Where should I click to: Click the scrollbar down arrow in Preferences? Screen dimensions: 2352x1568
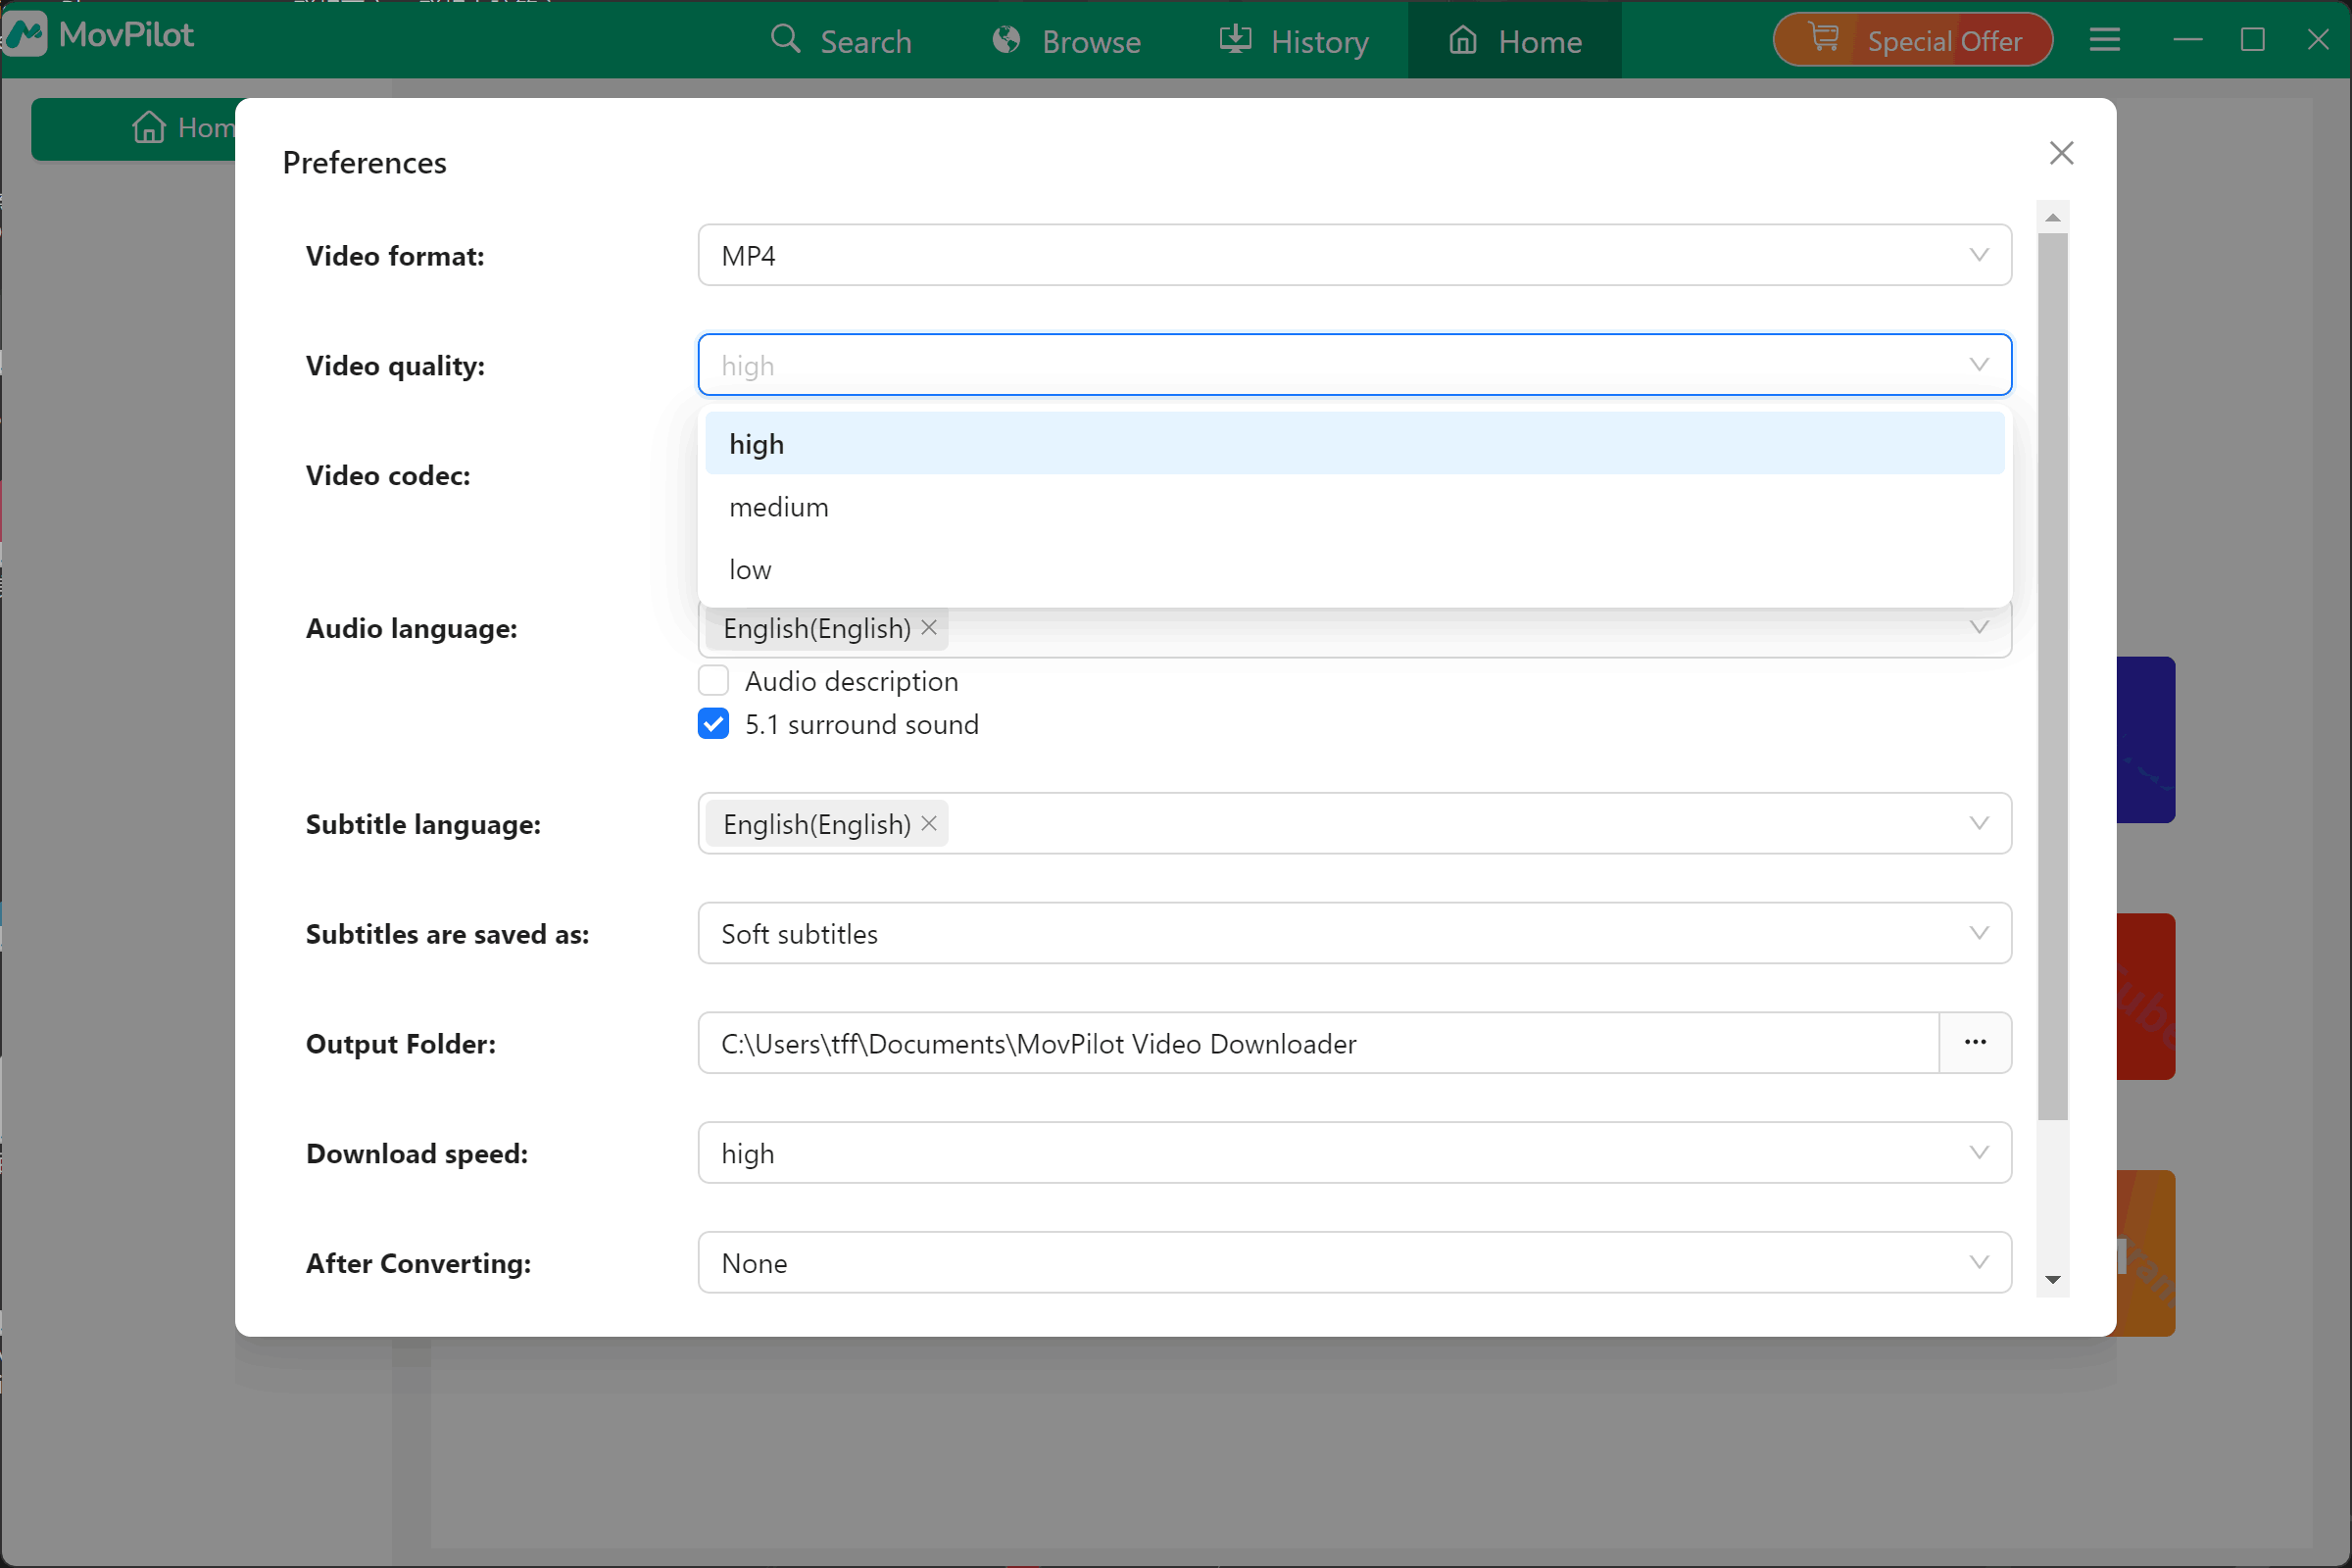click(2053, 1280)
